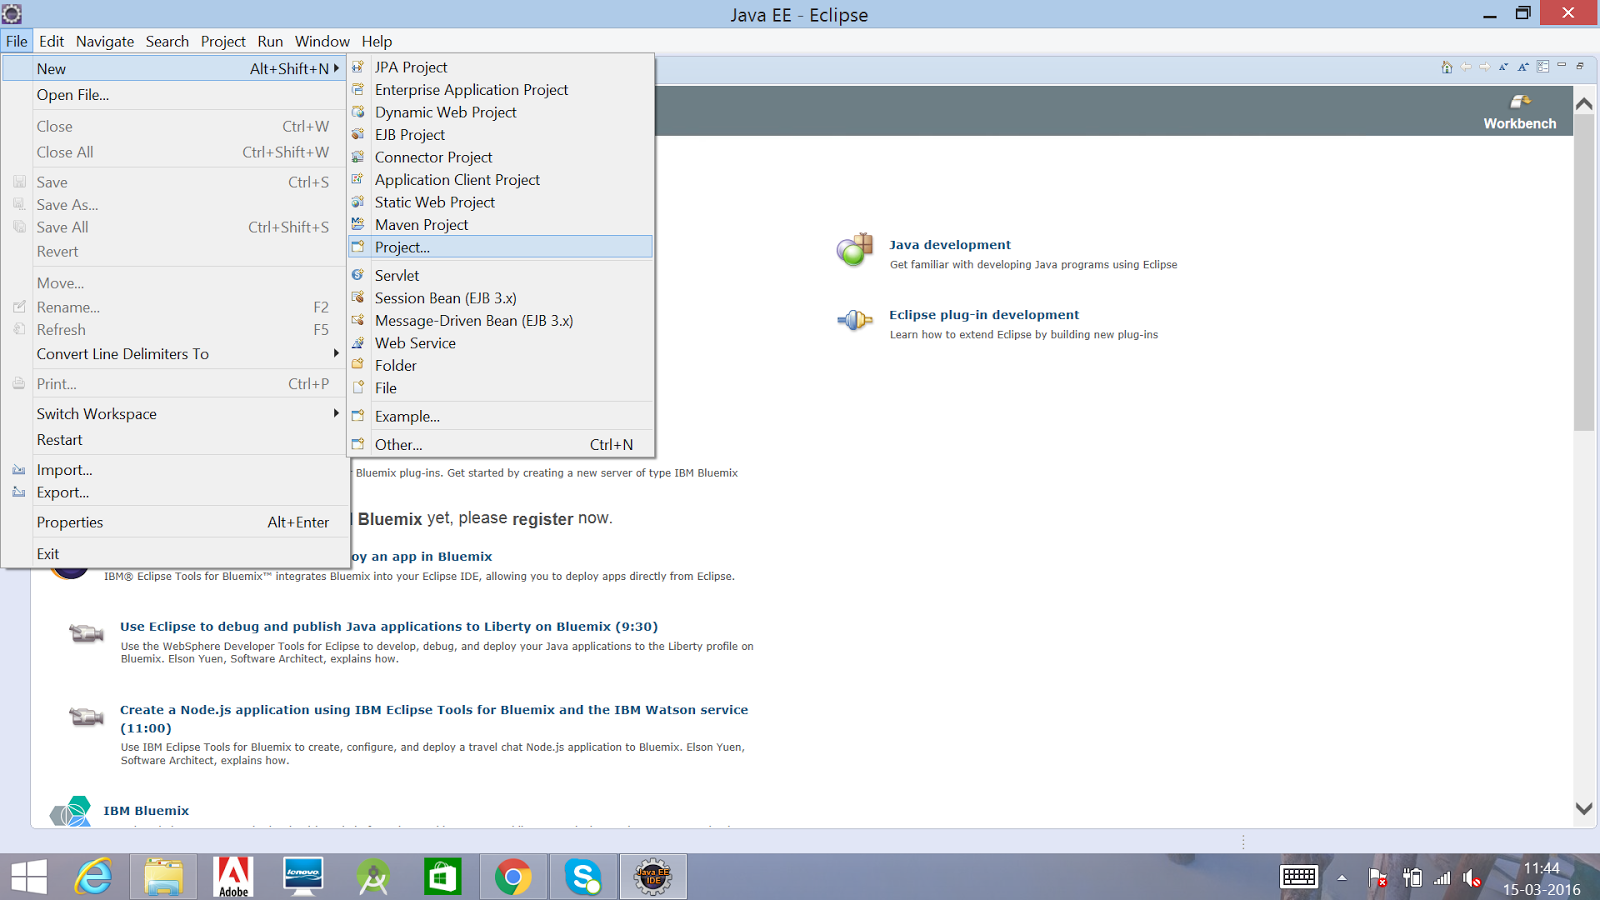Click the Navigate Forward arrow in Welcome toolbar

pos(1485,67)
